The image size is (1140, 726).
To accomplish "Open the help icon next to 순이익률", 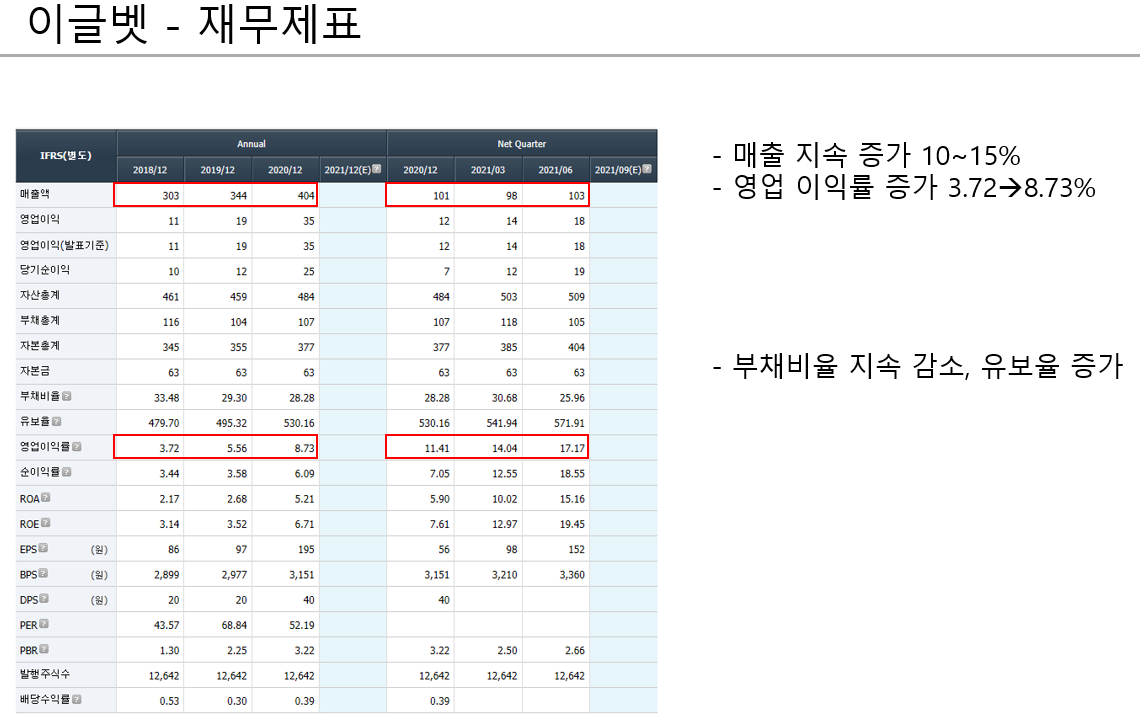I will tap(67, 472).
